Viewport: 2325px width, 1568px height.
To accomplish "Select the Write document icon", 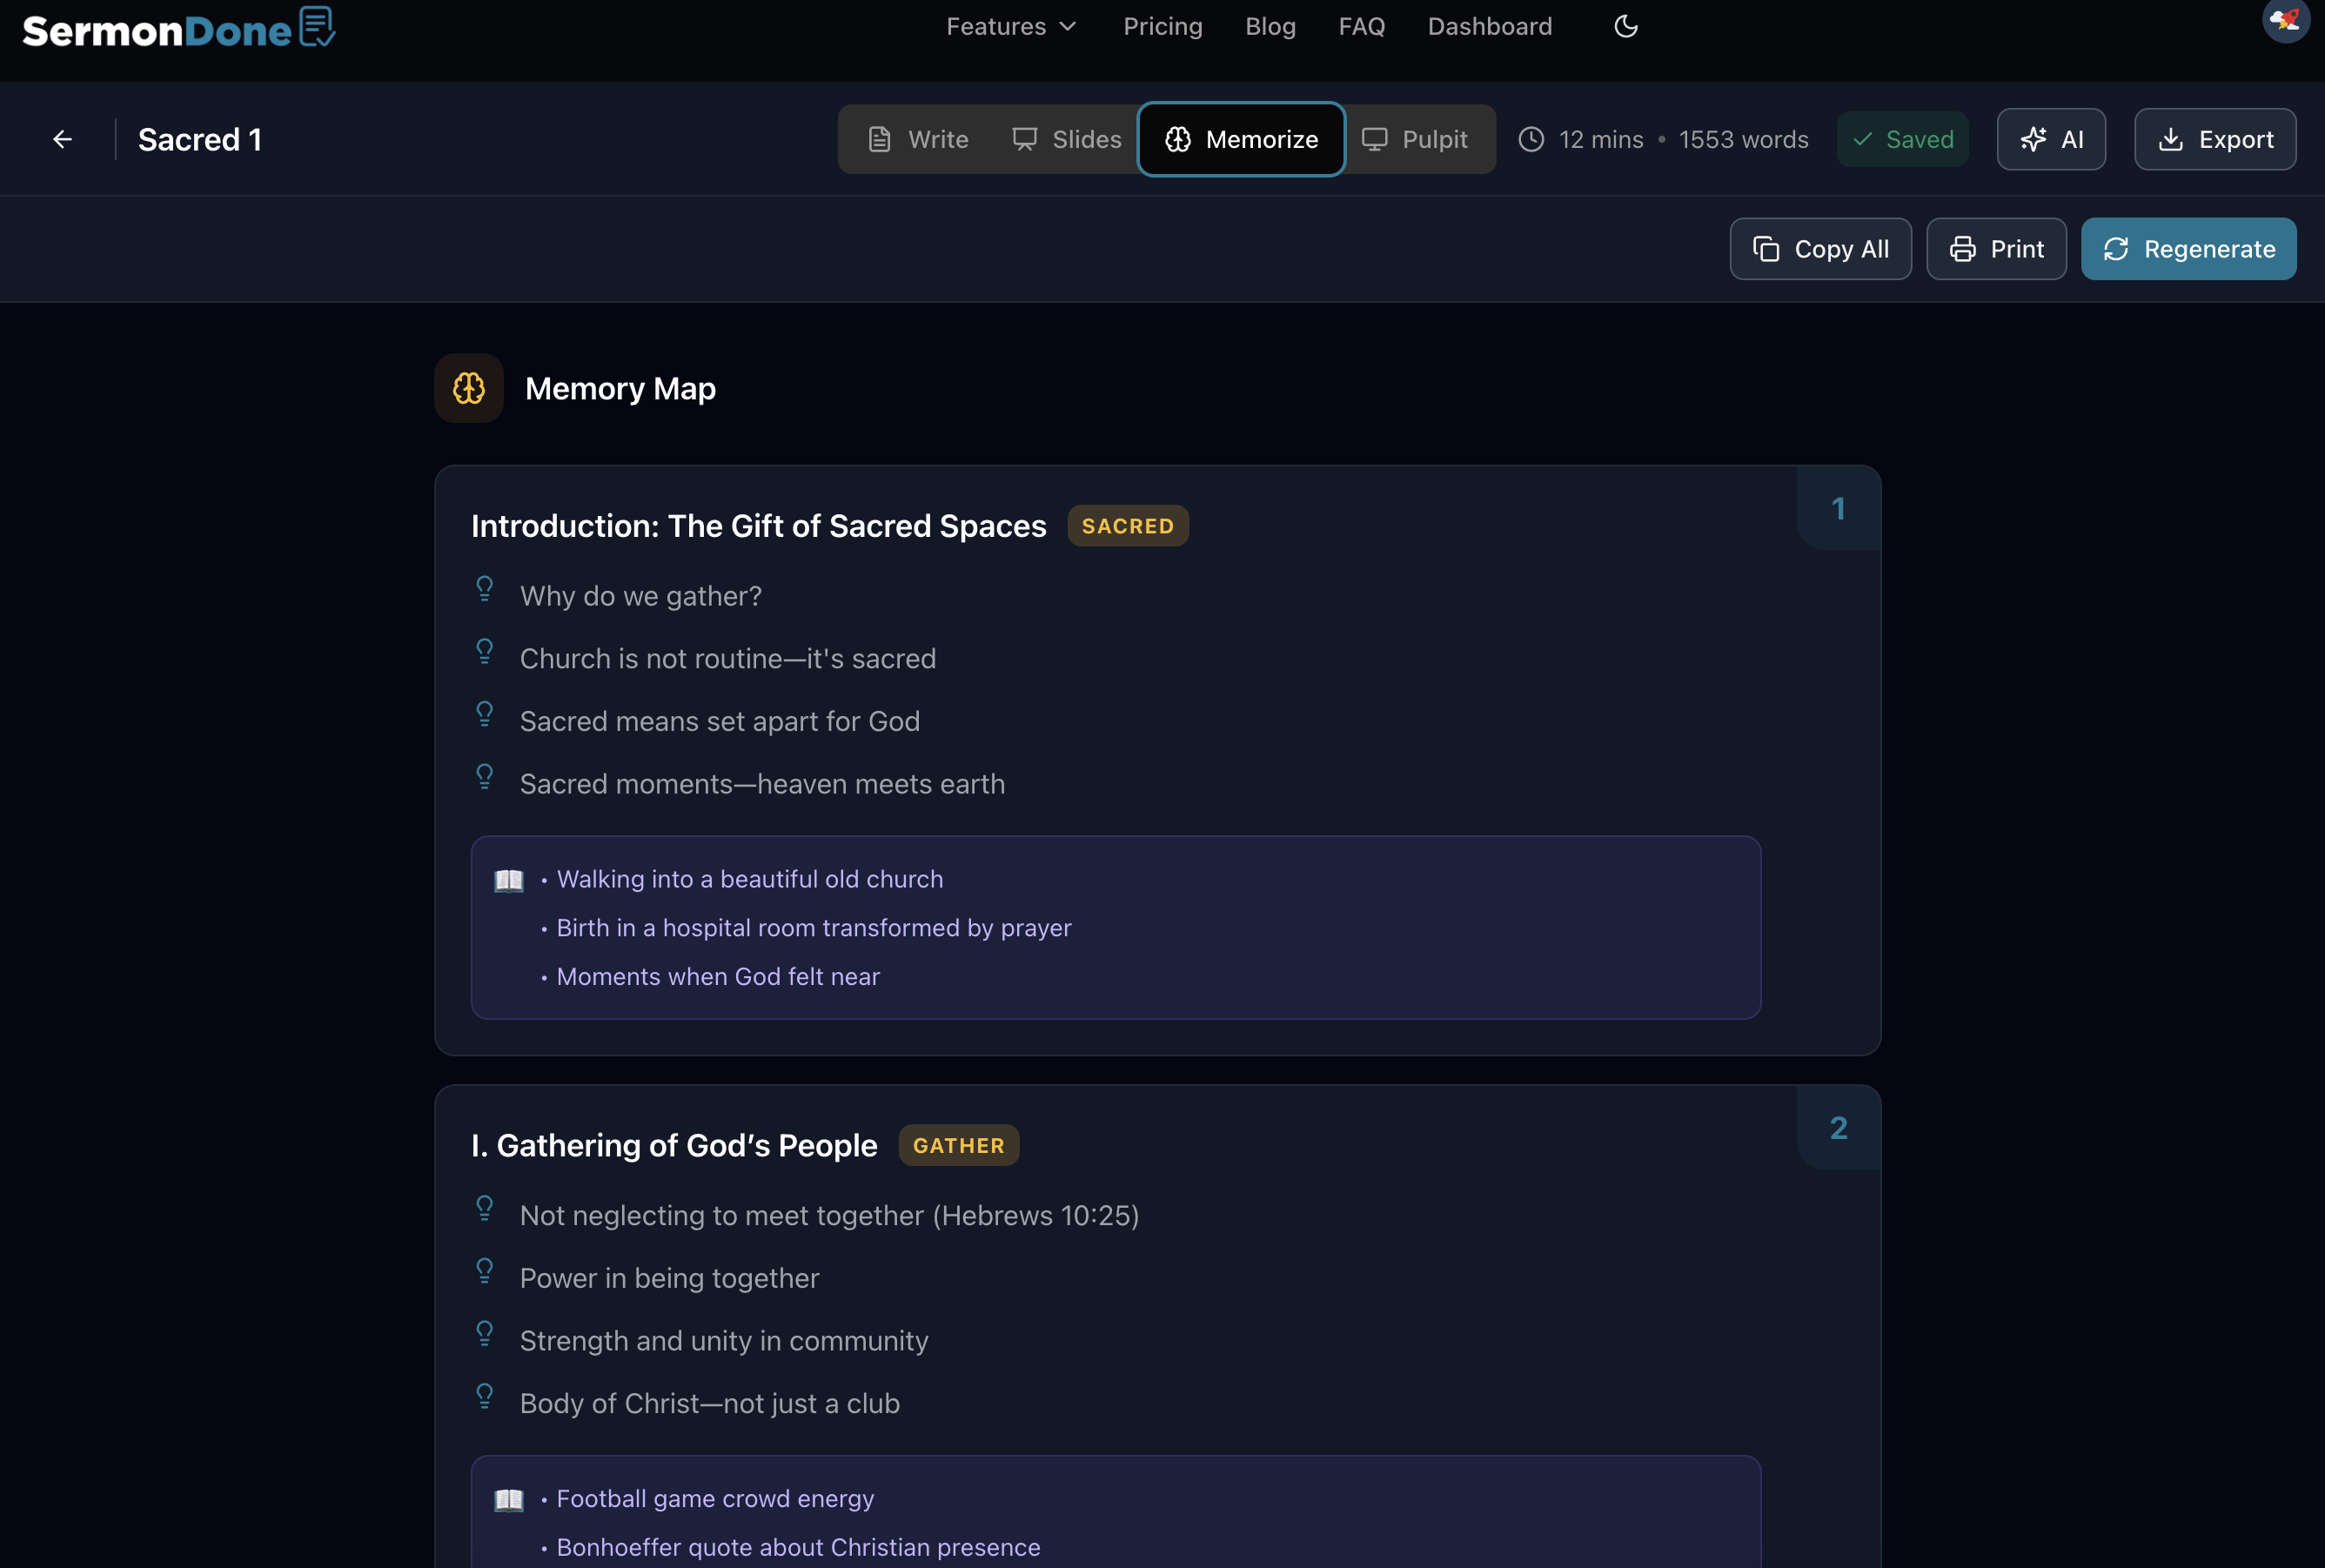I will coord(879,139).
